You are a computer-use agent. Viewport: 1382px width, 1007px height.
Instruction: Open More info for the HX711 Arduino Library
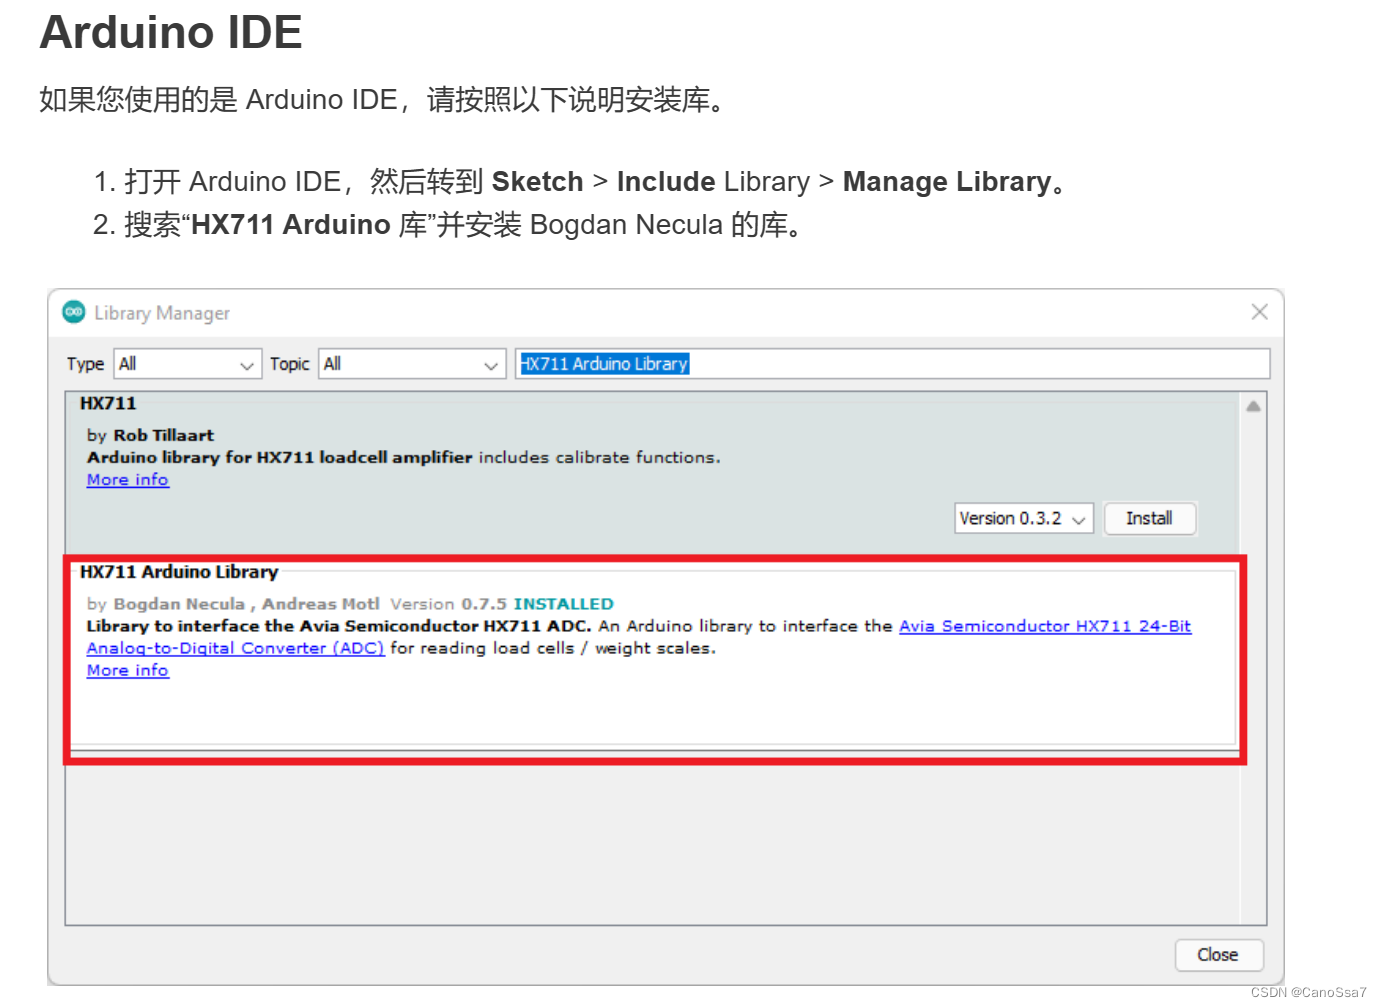tap(127, 670)
